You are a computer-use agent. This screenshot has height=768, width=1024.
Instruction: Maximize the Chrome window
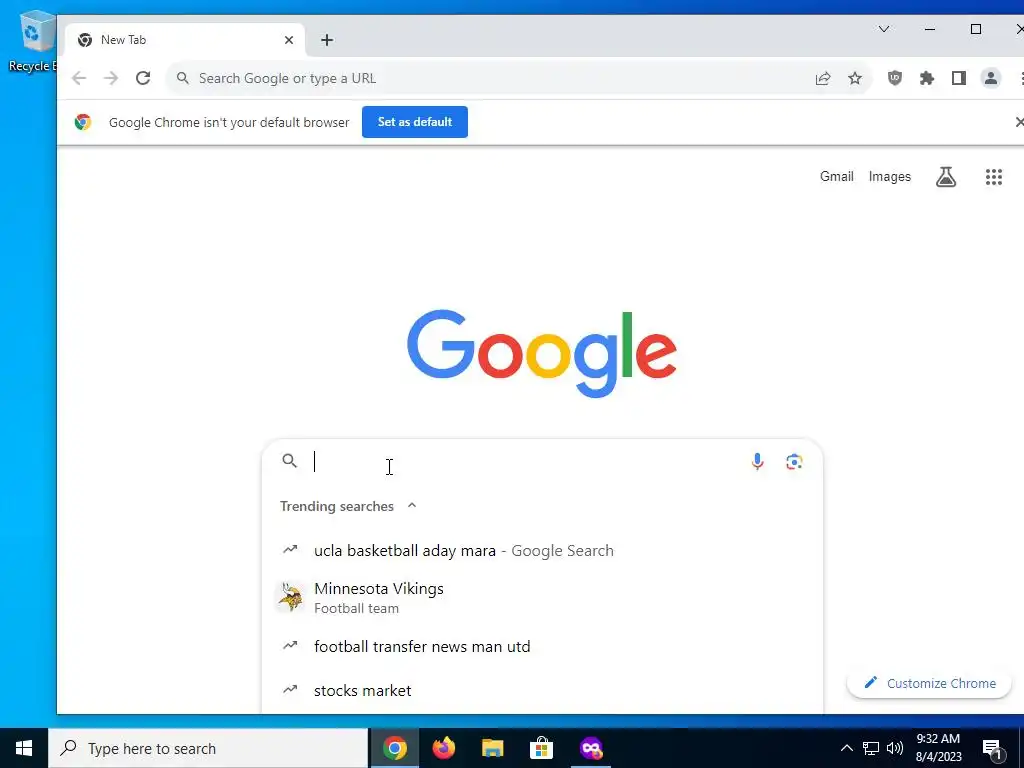(976, 29)
